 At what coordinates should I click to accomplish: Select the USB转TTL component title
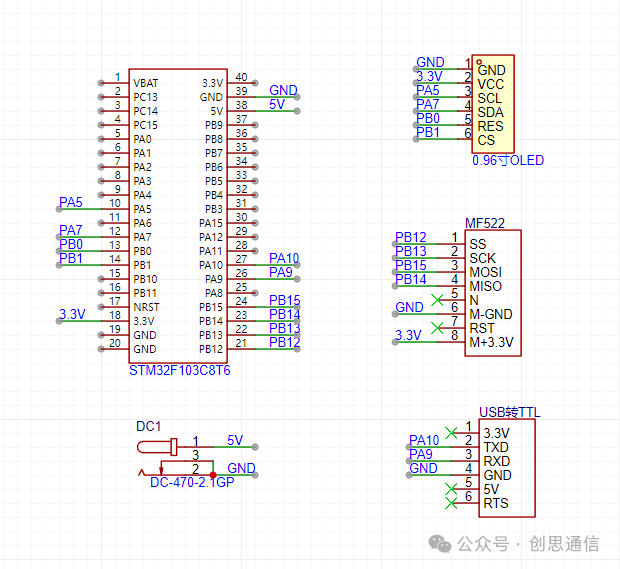coord(509,412)
